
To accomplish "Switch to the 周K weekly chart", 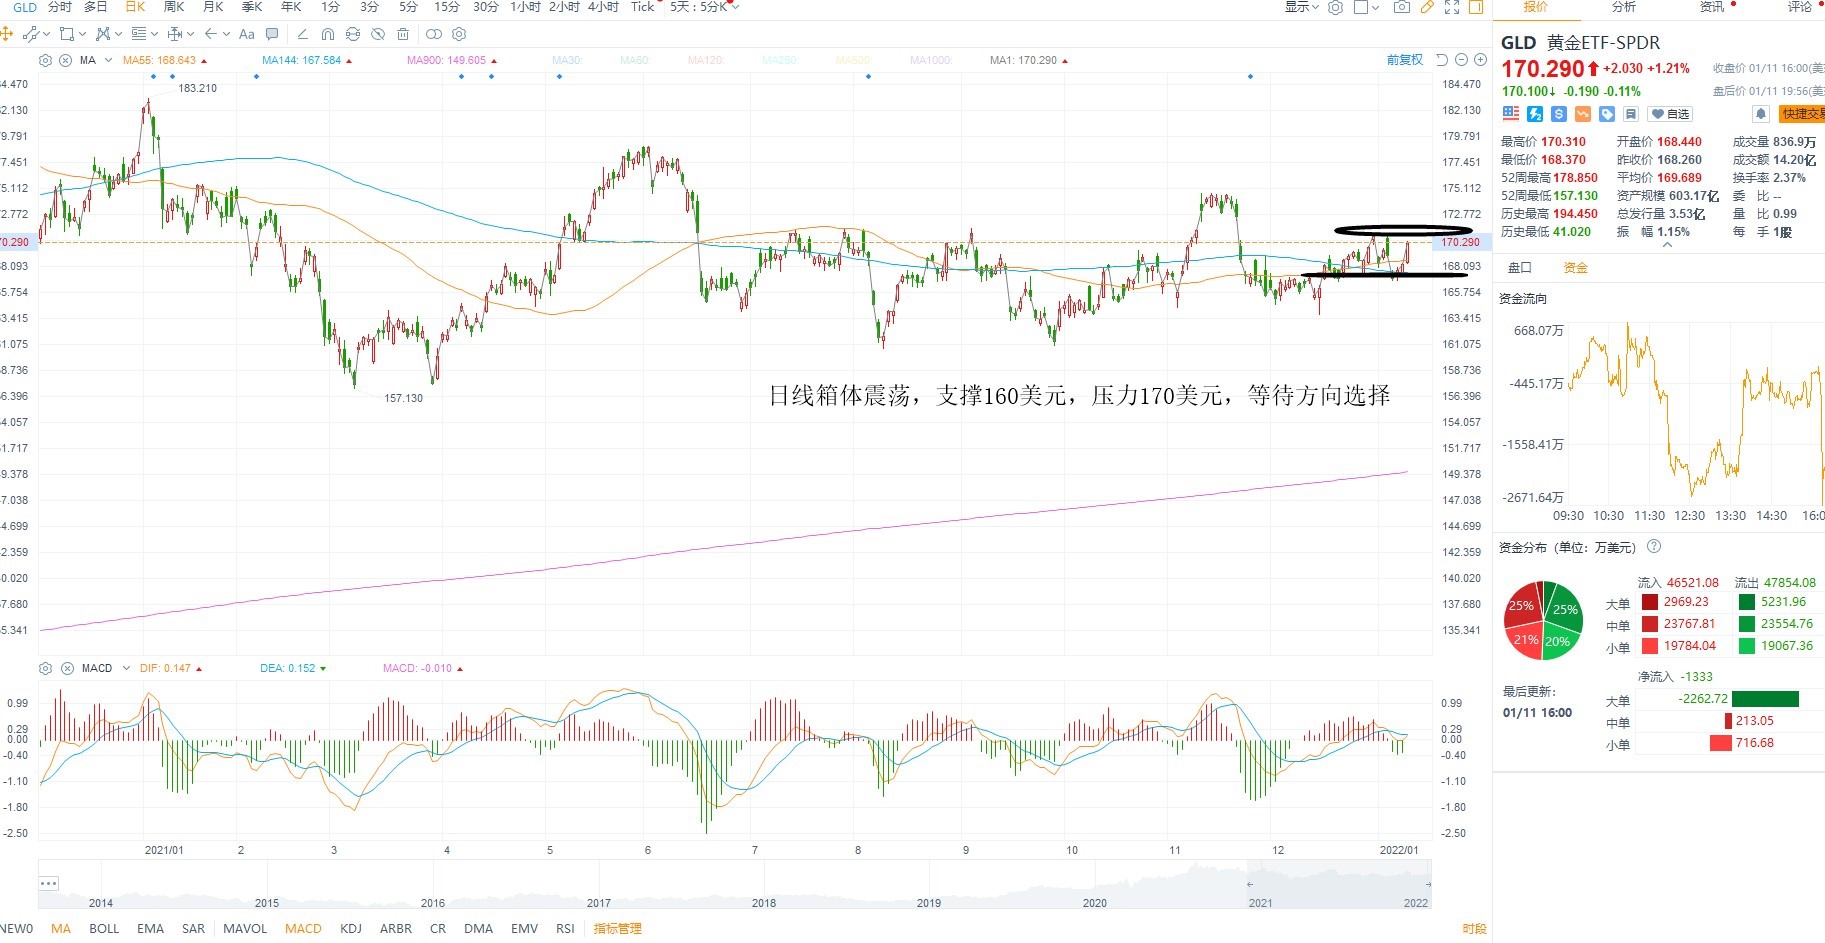I will (174, 7).
